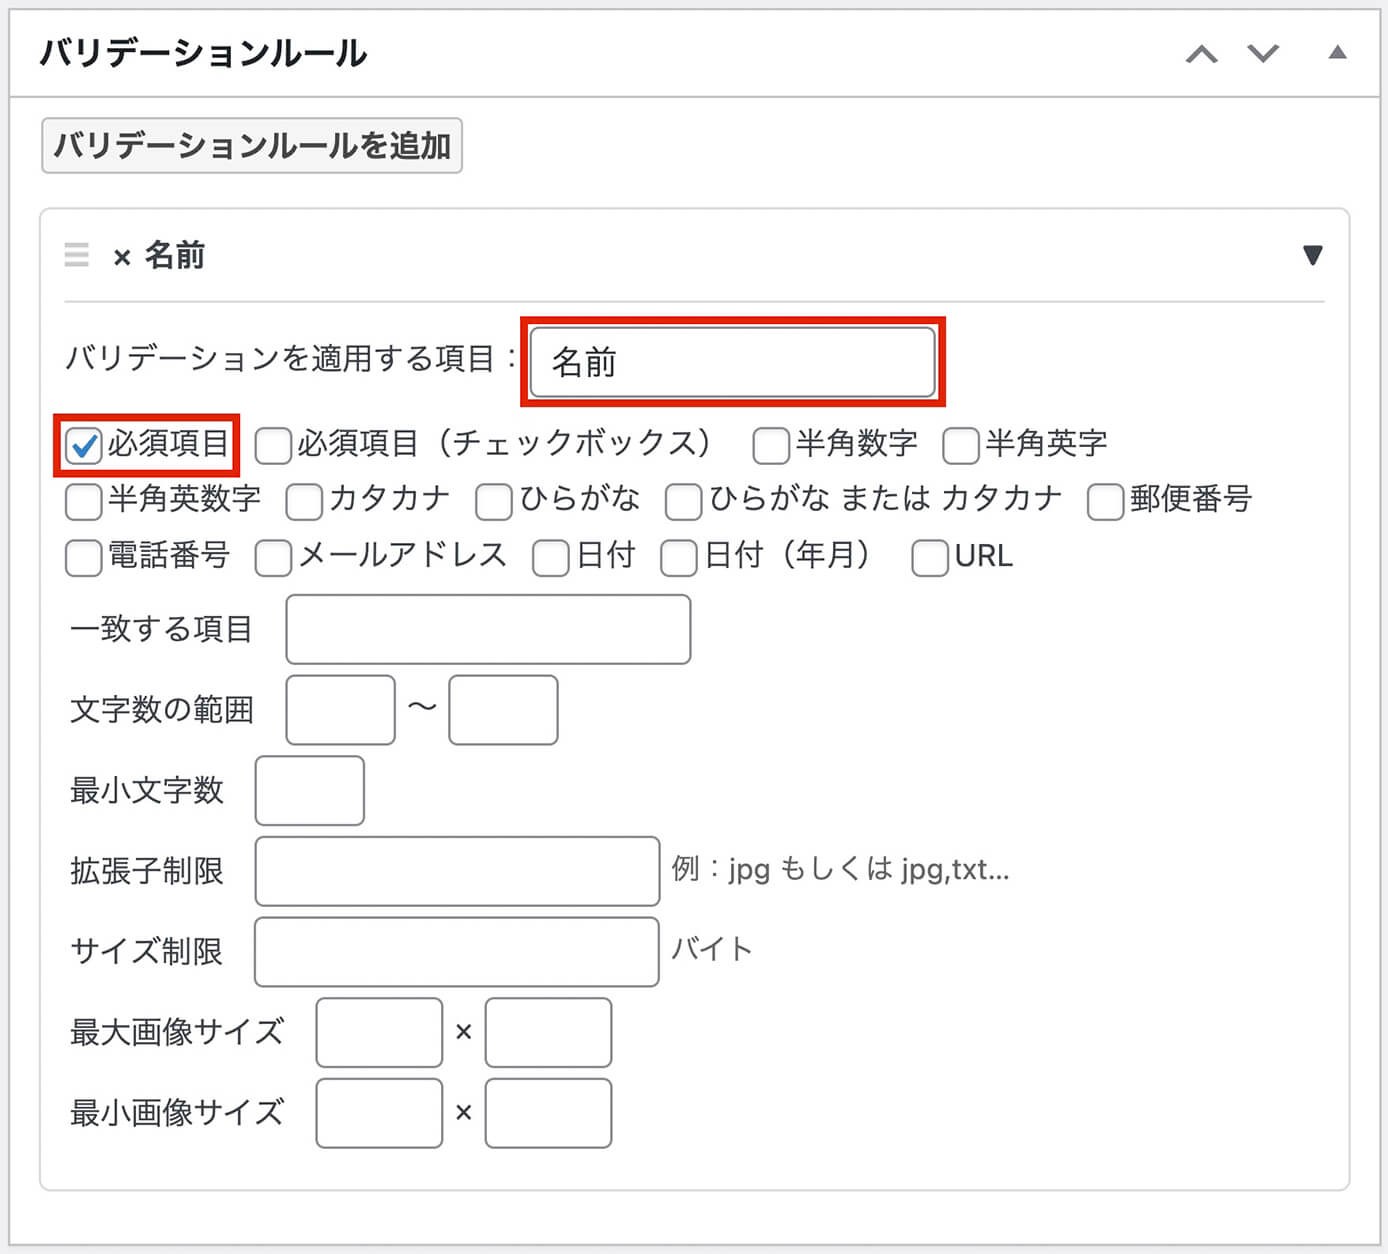This screenshot has height=1254, width=1388.
Task: Click the 最大画像サイズ height field
Action: 548,1032
